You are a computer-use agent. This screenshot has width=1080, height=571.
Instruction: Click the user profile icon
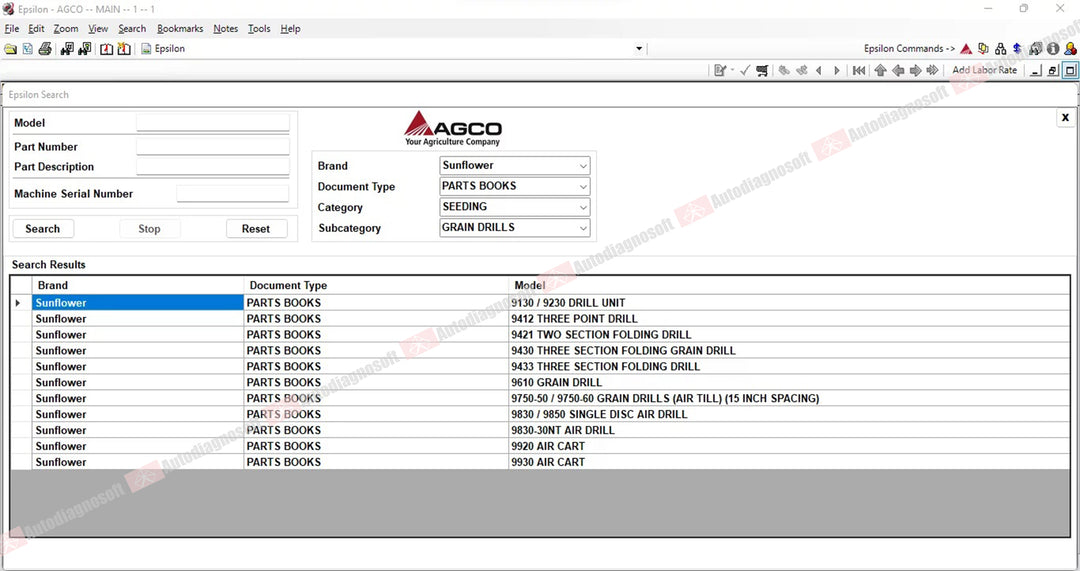point(1070,49)
